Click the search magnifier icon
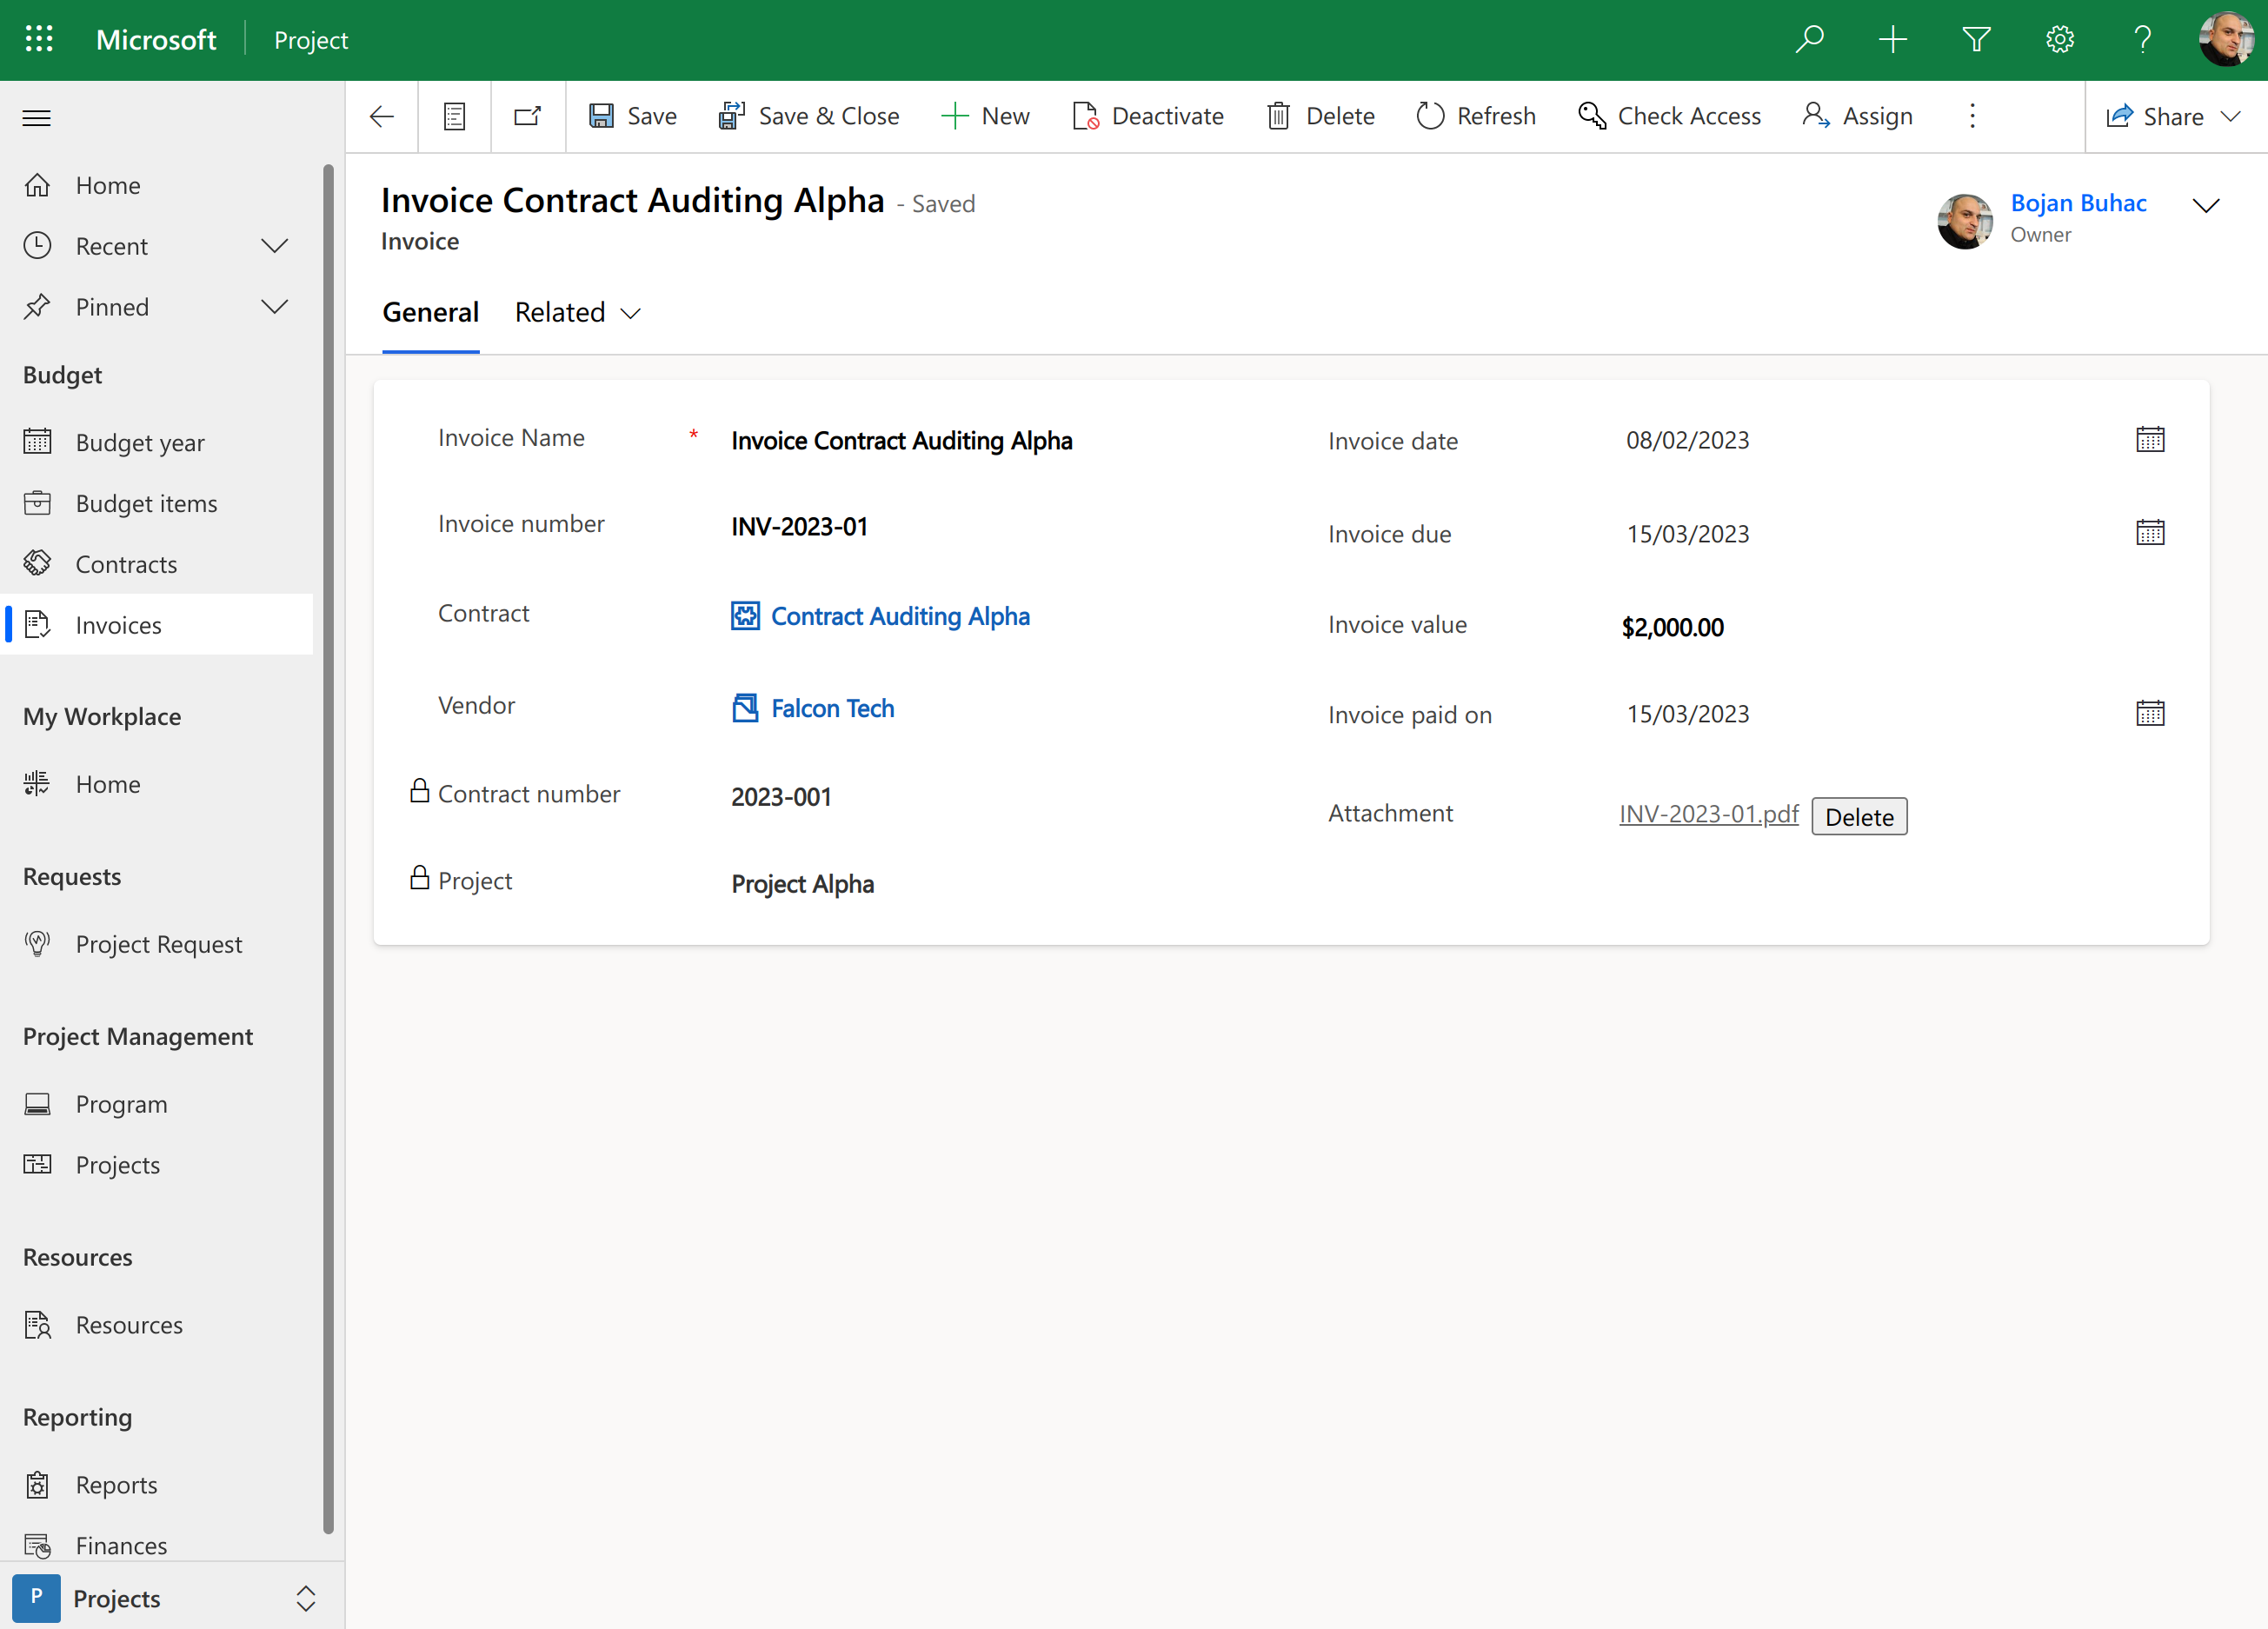The width and height of the screenshot is (2268, 1629). [1809, 39]
